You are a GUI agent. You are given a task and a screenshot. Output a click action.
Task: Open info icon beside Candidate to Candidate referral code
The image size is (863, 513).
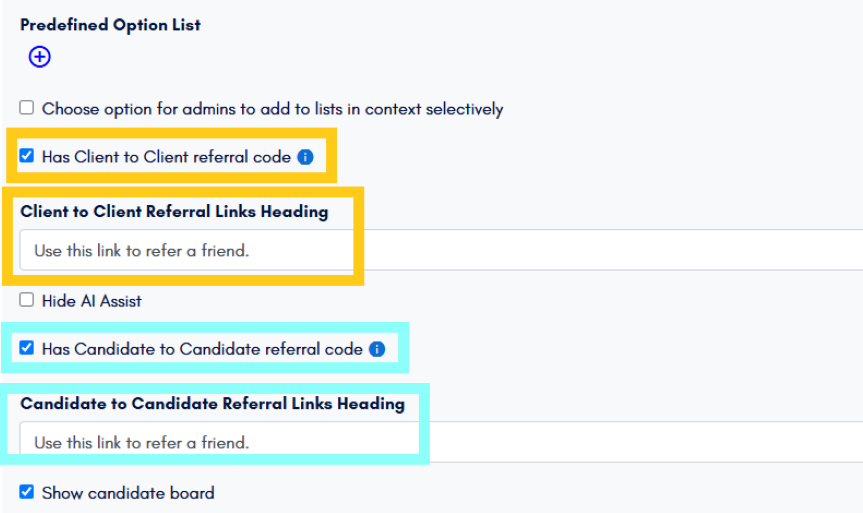(377, 349)
